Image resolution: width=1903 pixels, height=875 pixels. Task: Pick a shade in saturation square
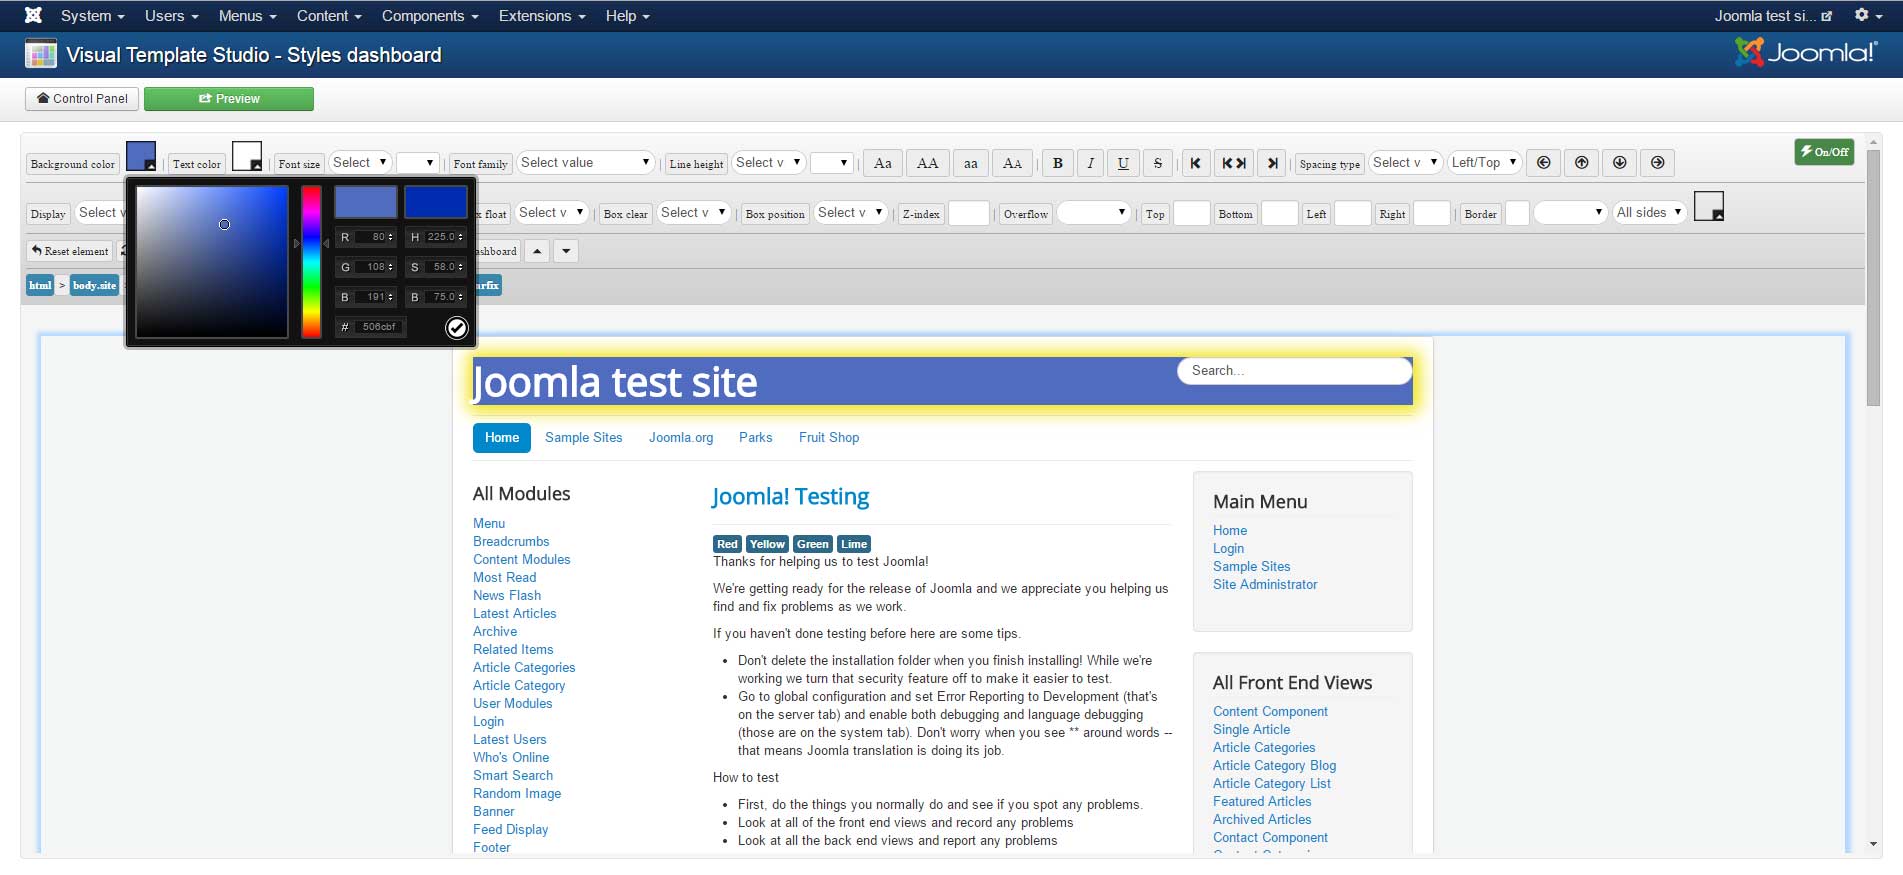212,262
